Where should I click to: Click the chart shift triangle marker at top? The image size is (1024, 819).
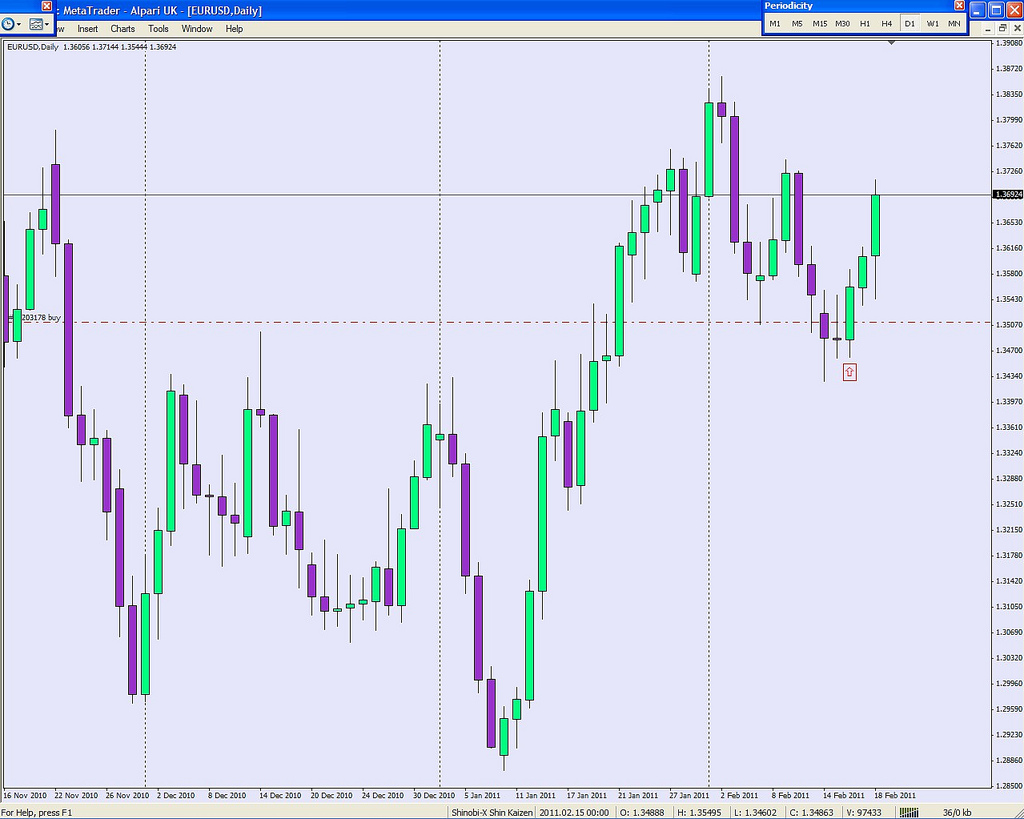tap(891, 42)
